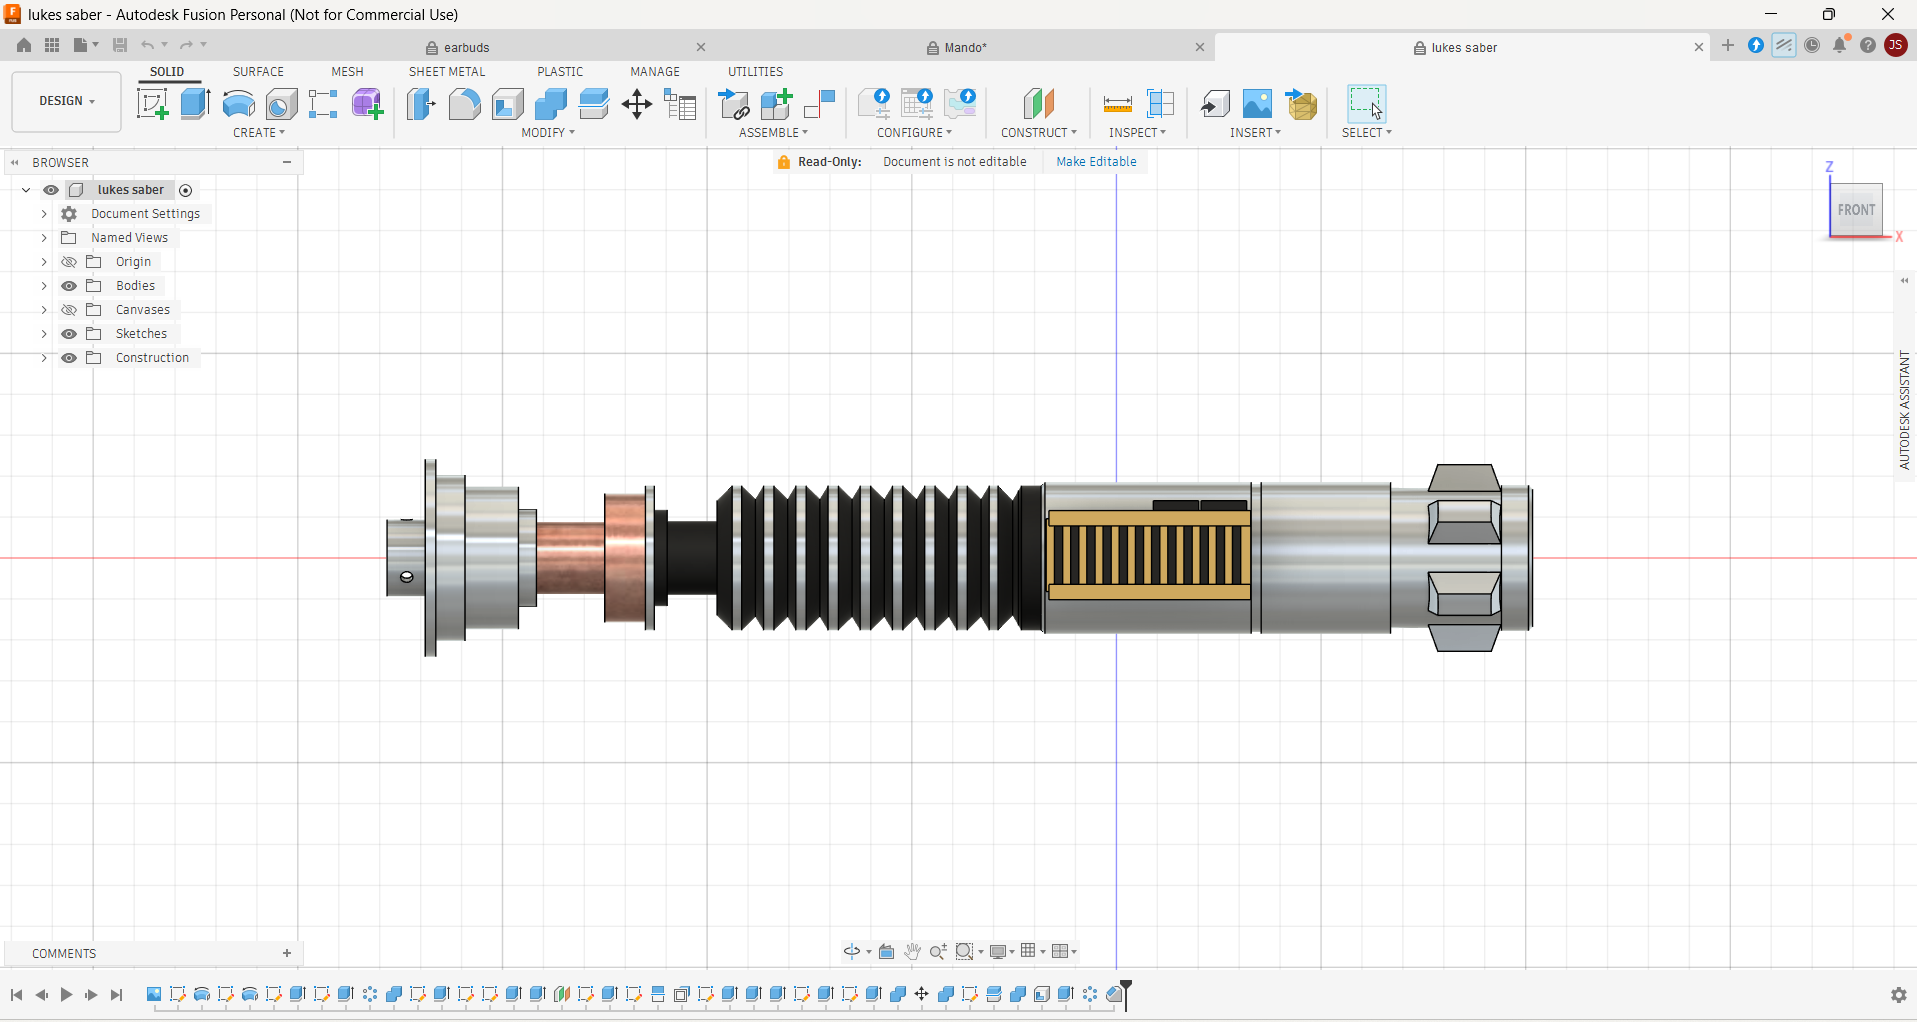Image resolution: width=1917 pixels, height=1022 pixels.
Task: Switch to the MESH tab
Action: tap(347, 72)
